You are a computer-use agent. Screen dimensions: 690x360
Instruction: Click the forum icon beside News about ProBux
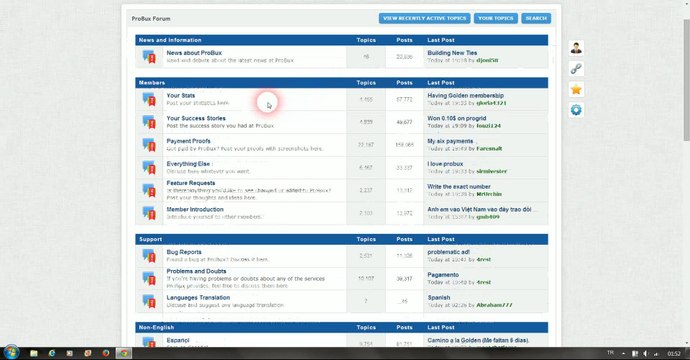coord(149,57)
